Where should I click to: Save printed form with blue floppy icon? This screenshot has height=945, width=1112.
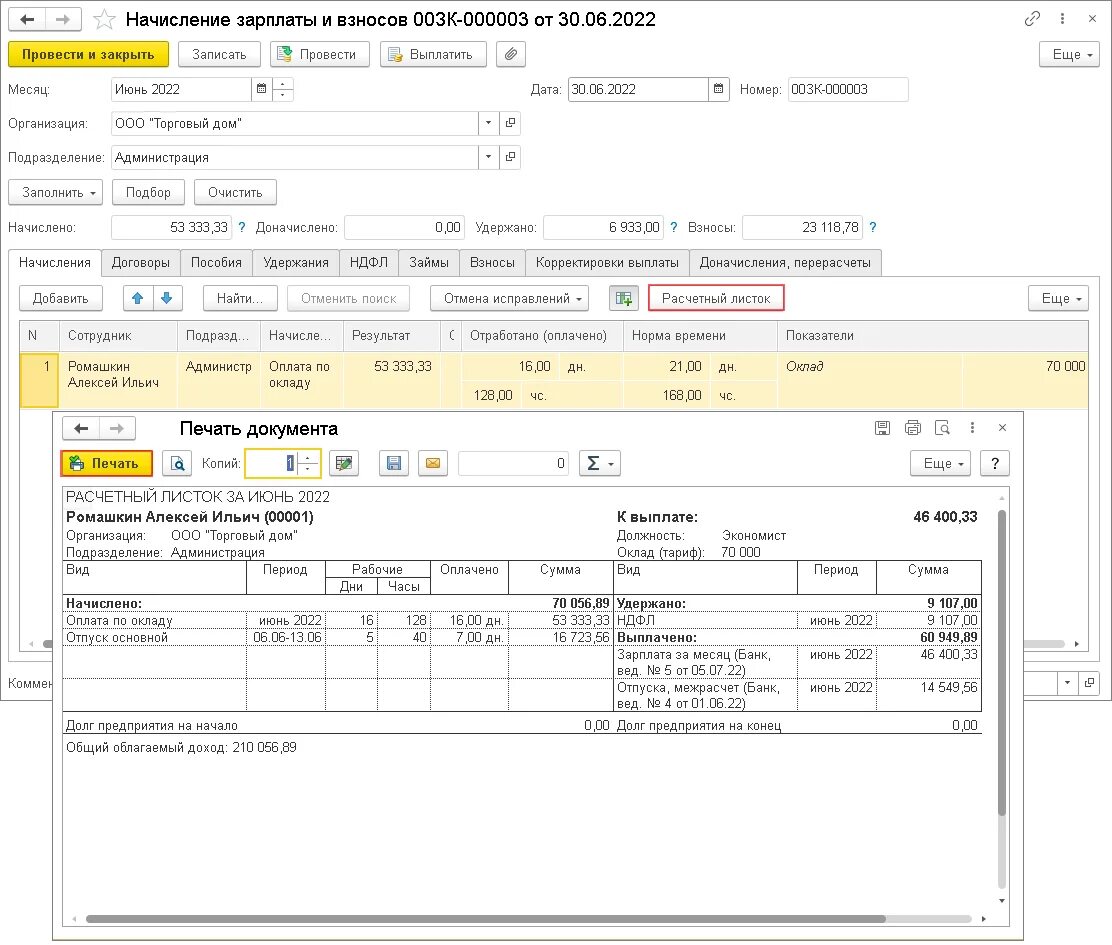tap(394, 464)
